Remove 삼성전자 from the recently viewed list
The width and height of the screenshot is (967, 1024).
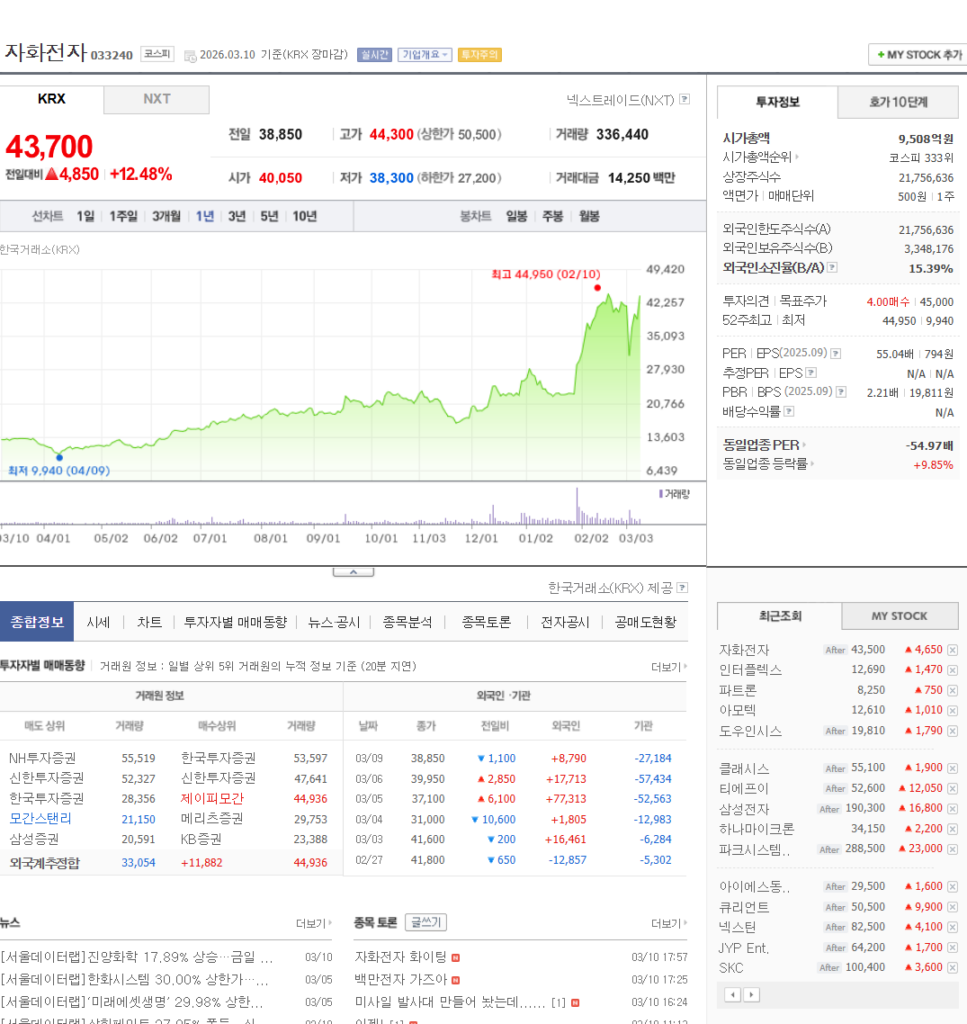point(952,809)
